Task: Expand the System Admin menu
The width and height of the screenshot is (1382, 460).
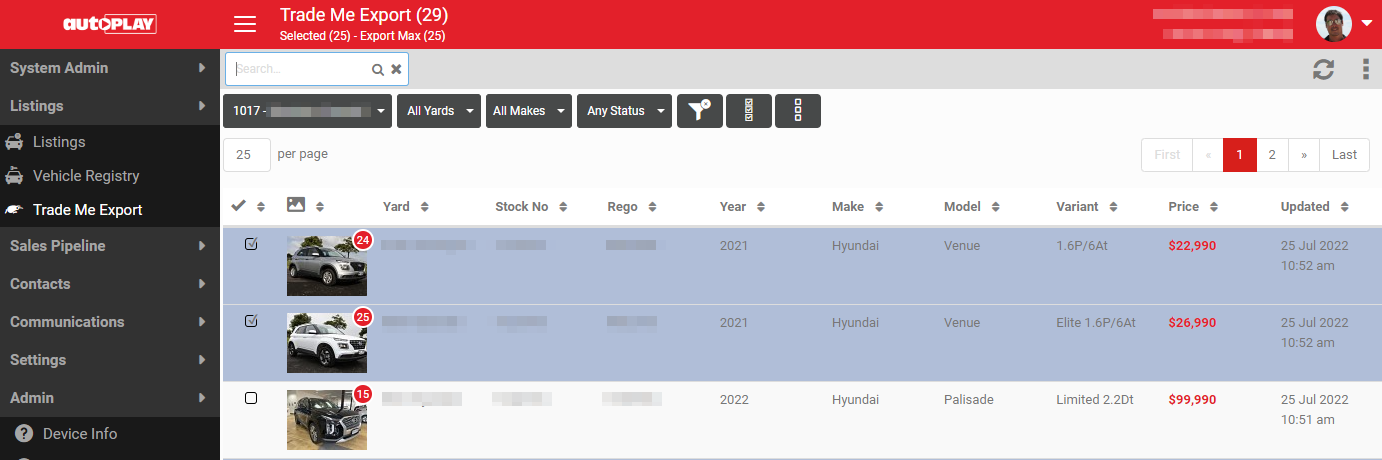Action: [110, 68]
